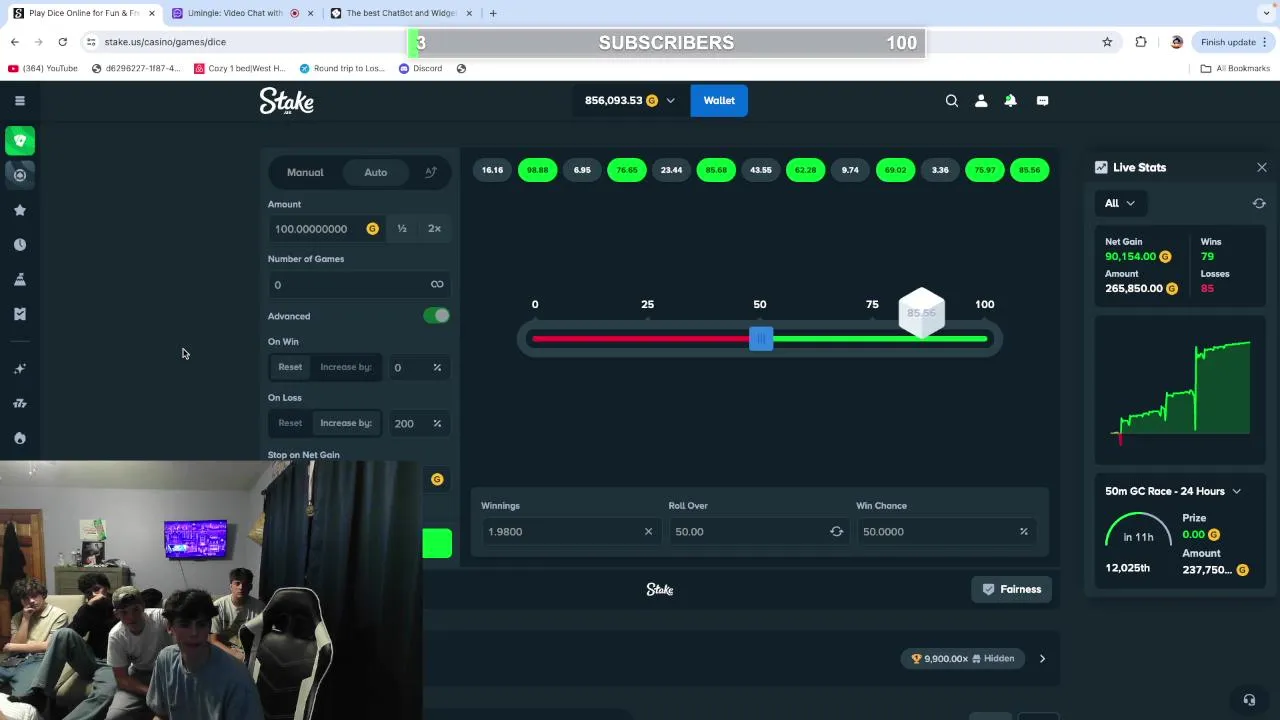Click the percent icon in Win Chance
Screen dimensions: 1280x720
point(1023,531)
